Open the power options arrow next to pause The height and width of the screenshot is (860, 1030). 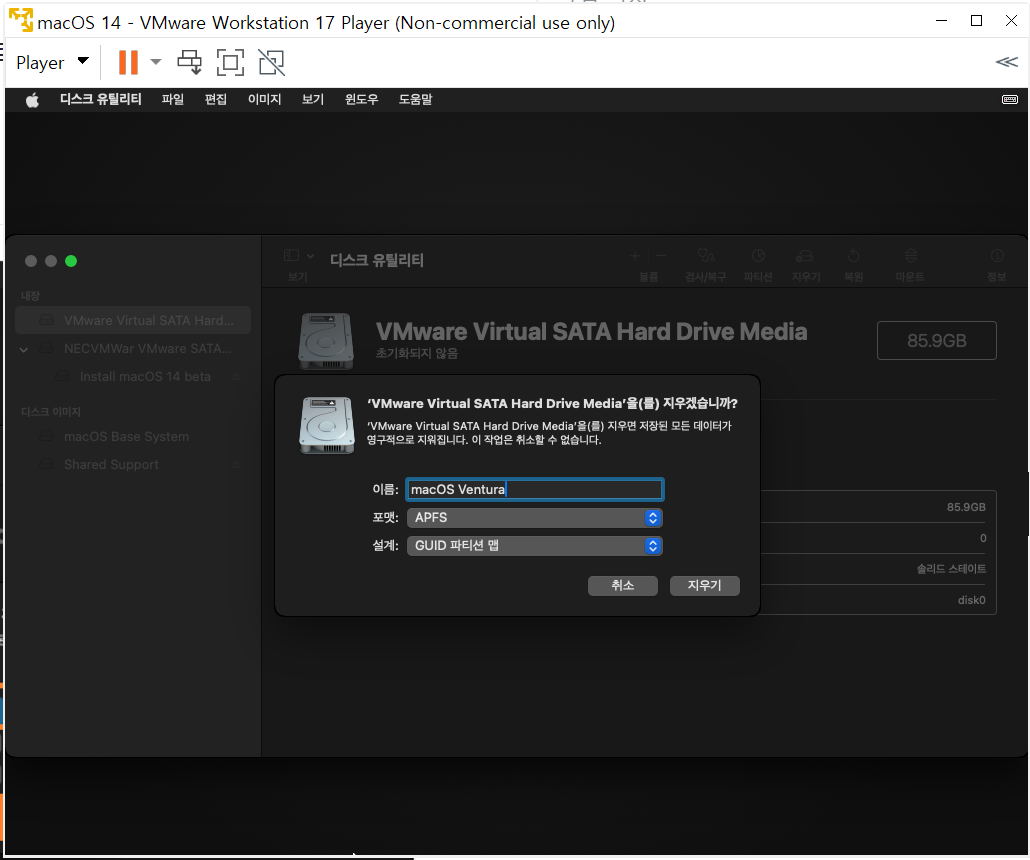point(156,62)
